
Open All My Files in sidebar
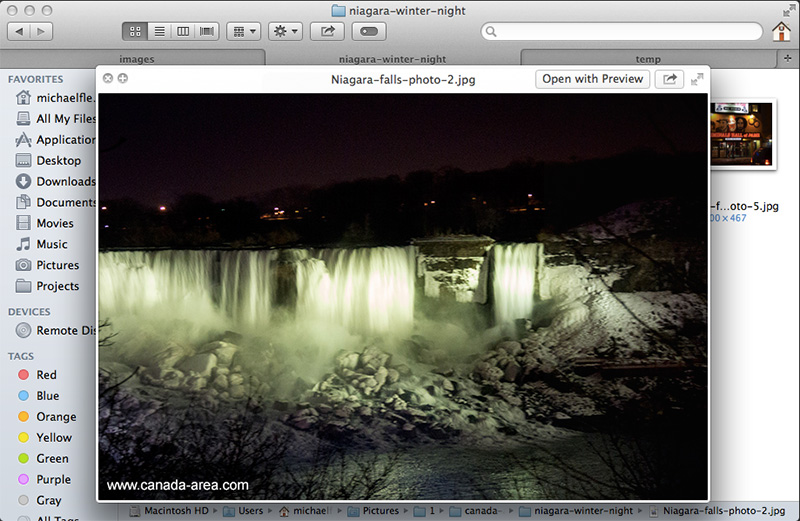pos(56,118)
